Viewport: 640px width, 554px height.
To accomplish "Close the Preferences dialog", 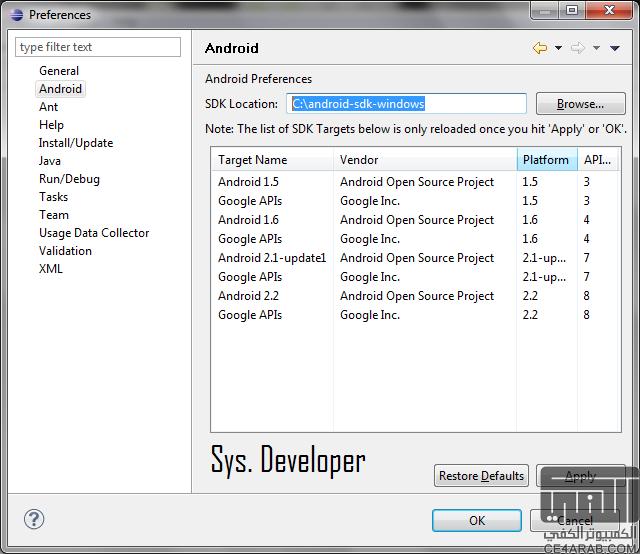I will [609, 10].
